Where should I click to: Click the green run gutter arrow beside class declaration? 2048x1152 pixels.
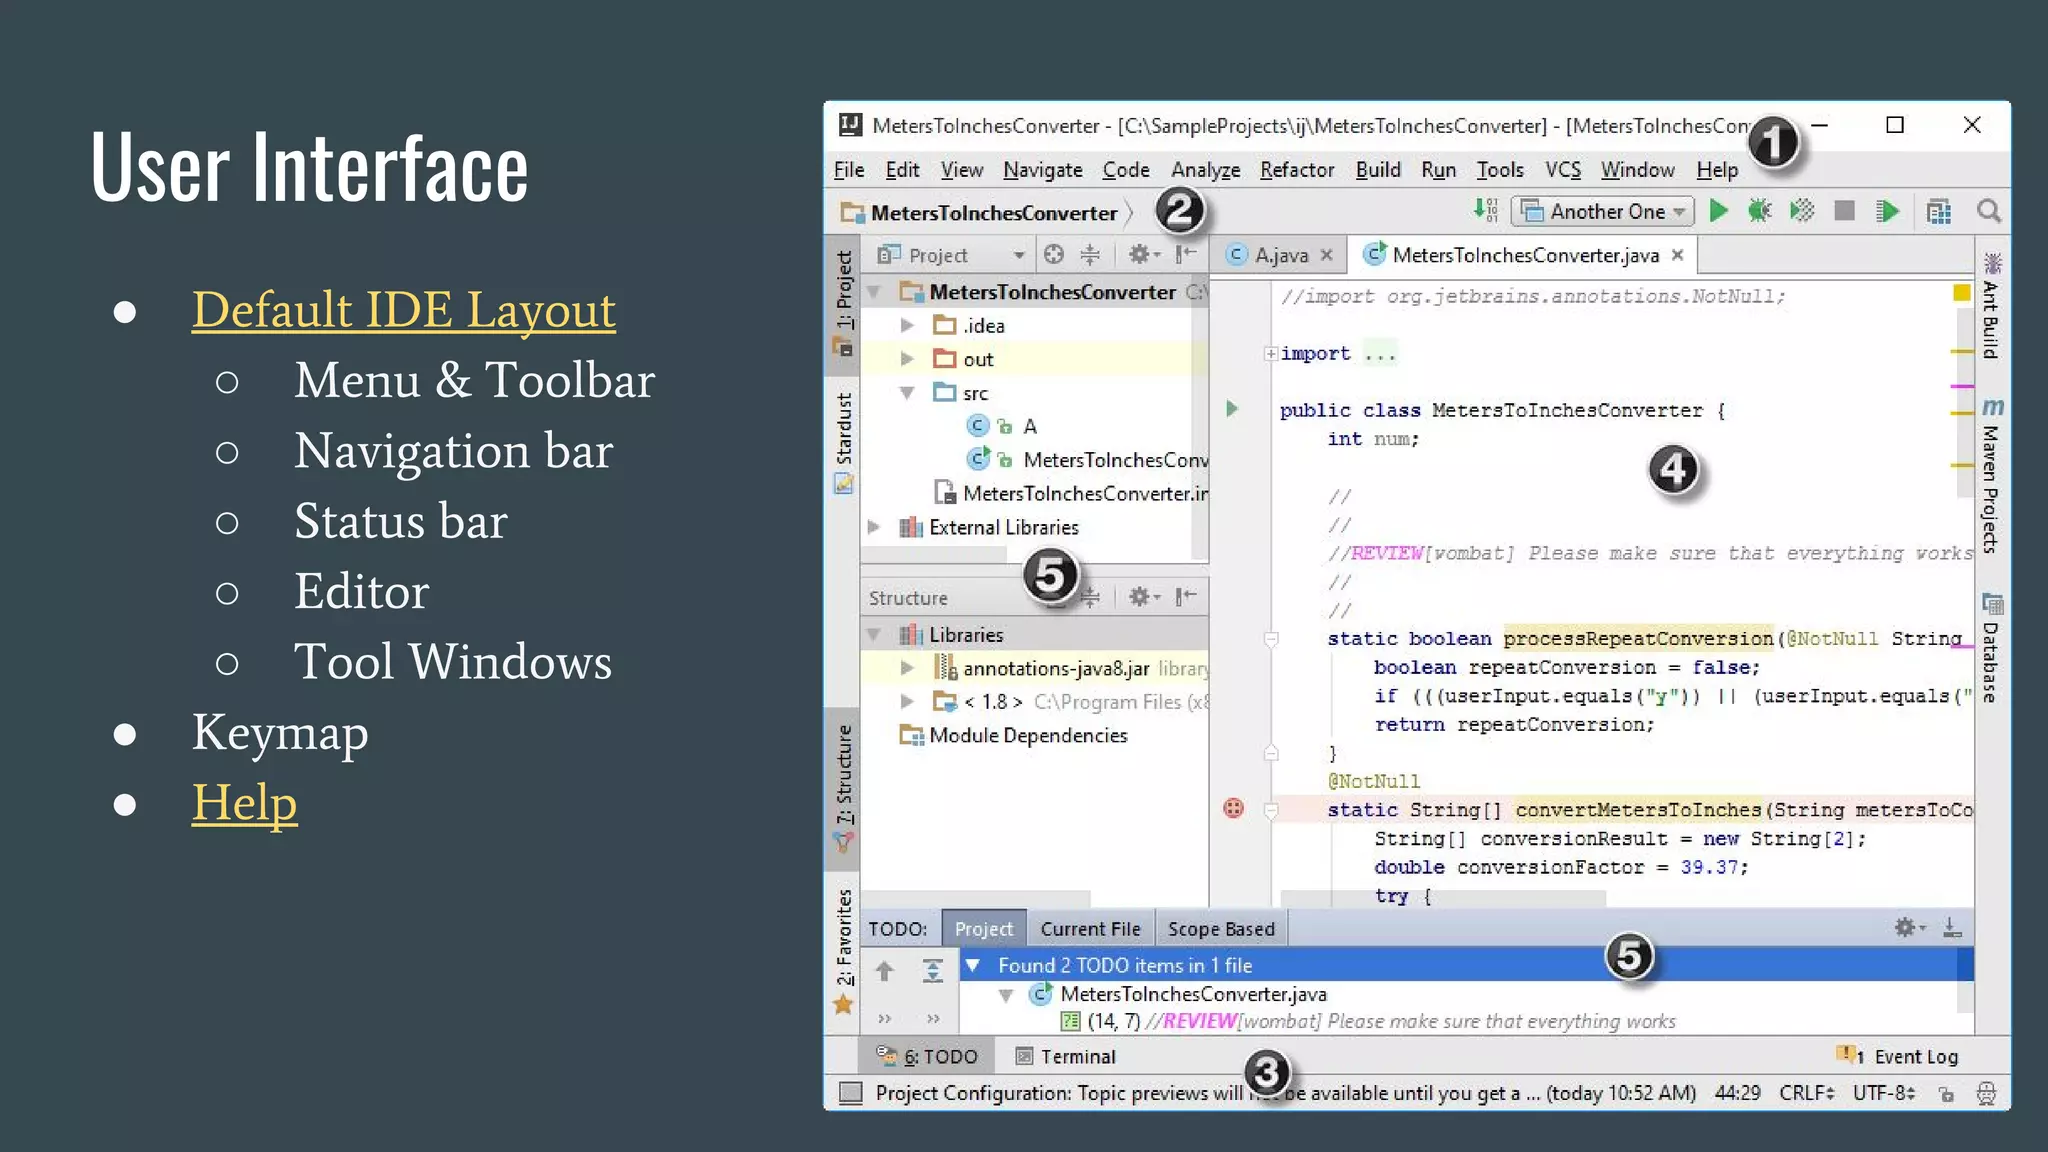[x=1232, y=408]
